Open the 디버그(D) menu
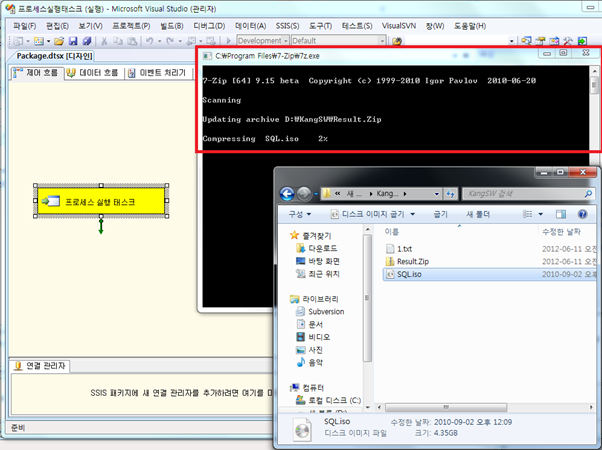602x450 pixels. (209, 26)
